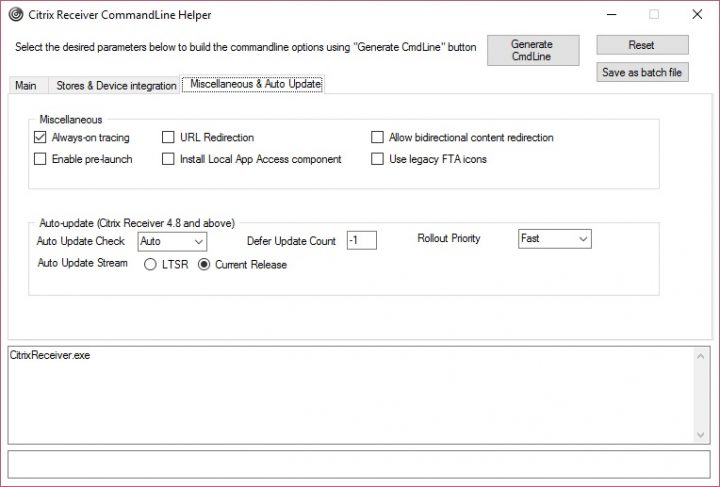The height and width of the screenshot is (487, 720).
Task: Select the LTSR radio button
Action: pyautogui.click(x=150, y=265)
